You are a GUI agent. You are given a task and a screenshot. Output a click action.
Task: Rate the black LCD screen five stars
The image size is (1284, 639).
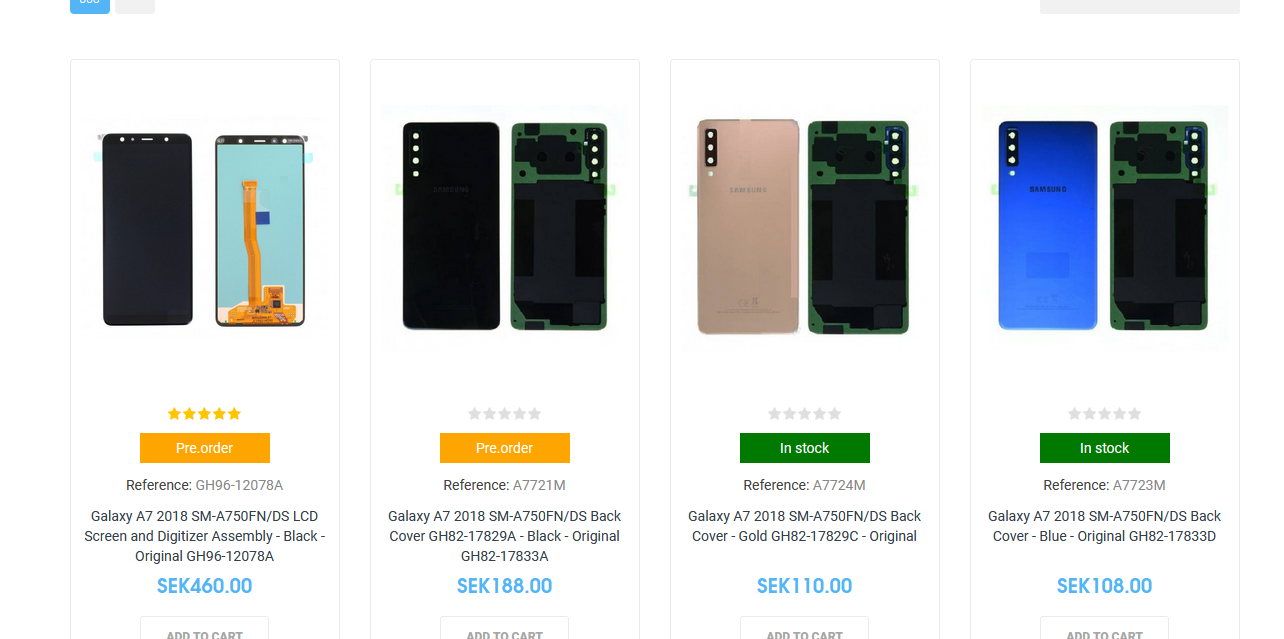pyautogui.click(x=234, y=414)
